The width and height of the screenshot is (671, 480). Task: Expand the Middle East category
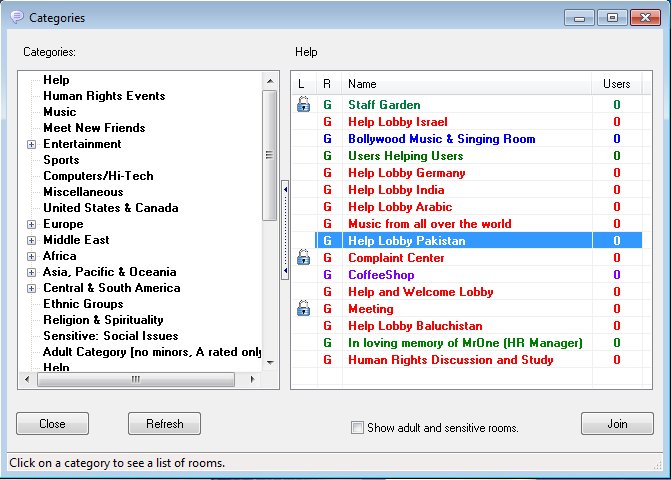[x=32, y=240]
